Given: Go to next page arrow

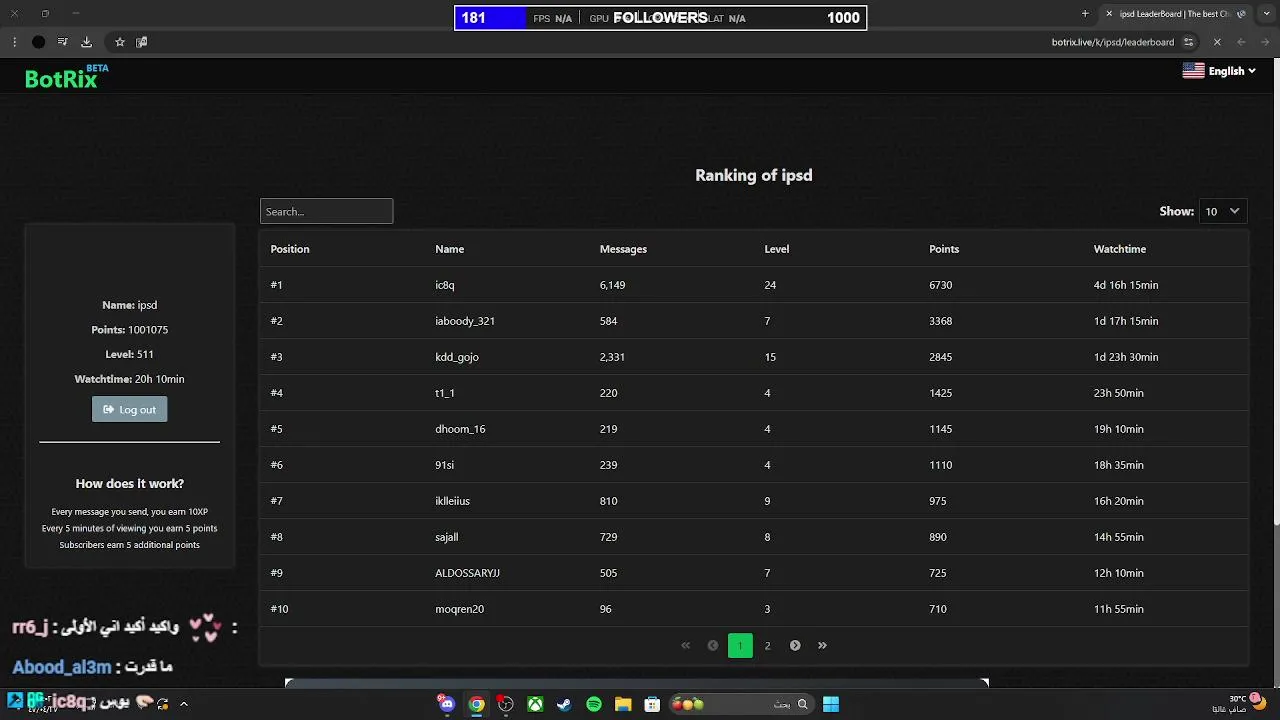Looking at the screenshot, I should click(x=795, y=645).
